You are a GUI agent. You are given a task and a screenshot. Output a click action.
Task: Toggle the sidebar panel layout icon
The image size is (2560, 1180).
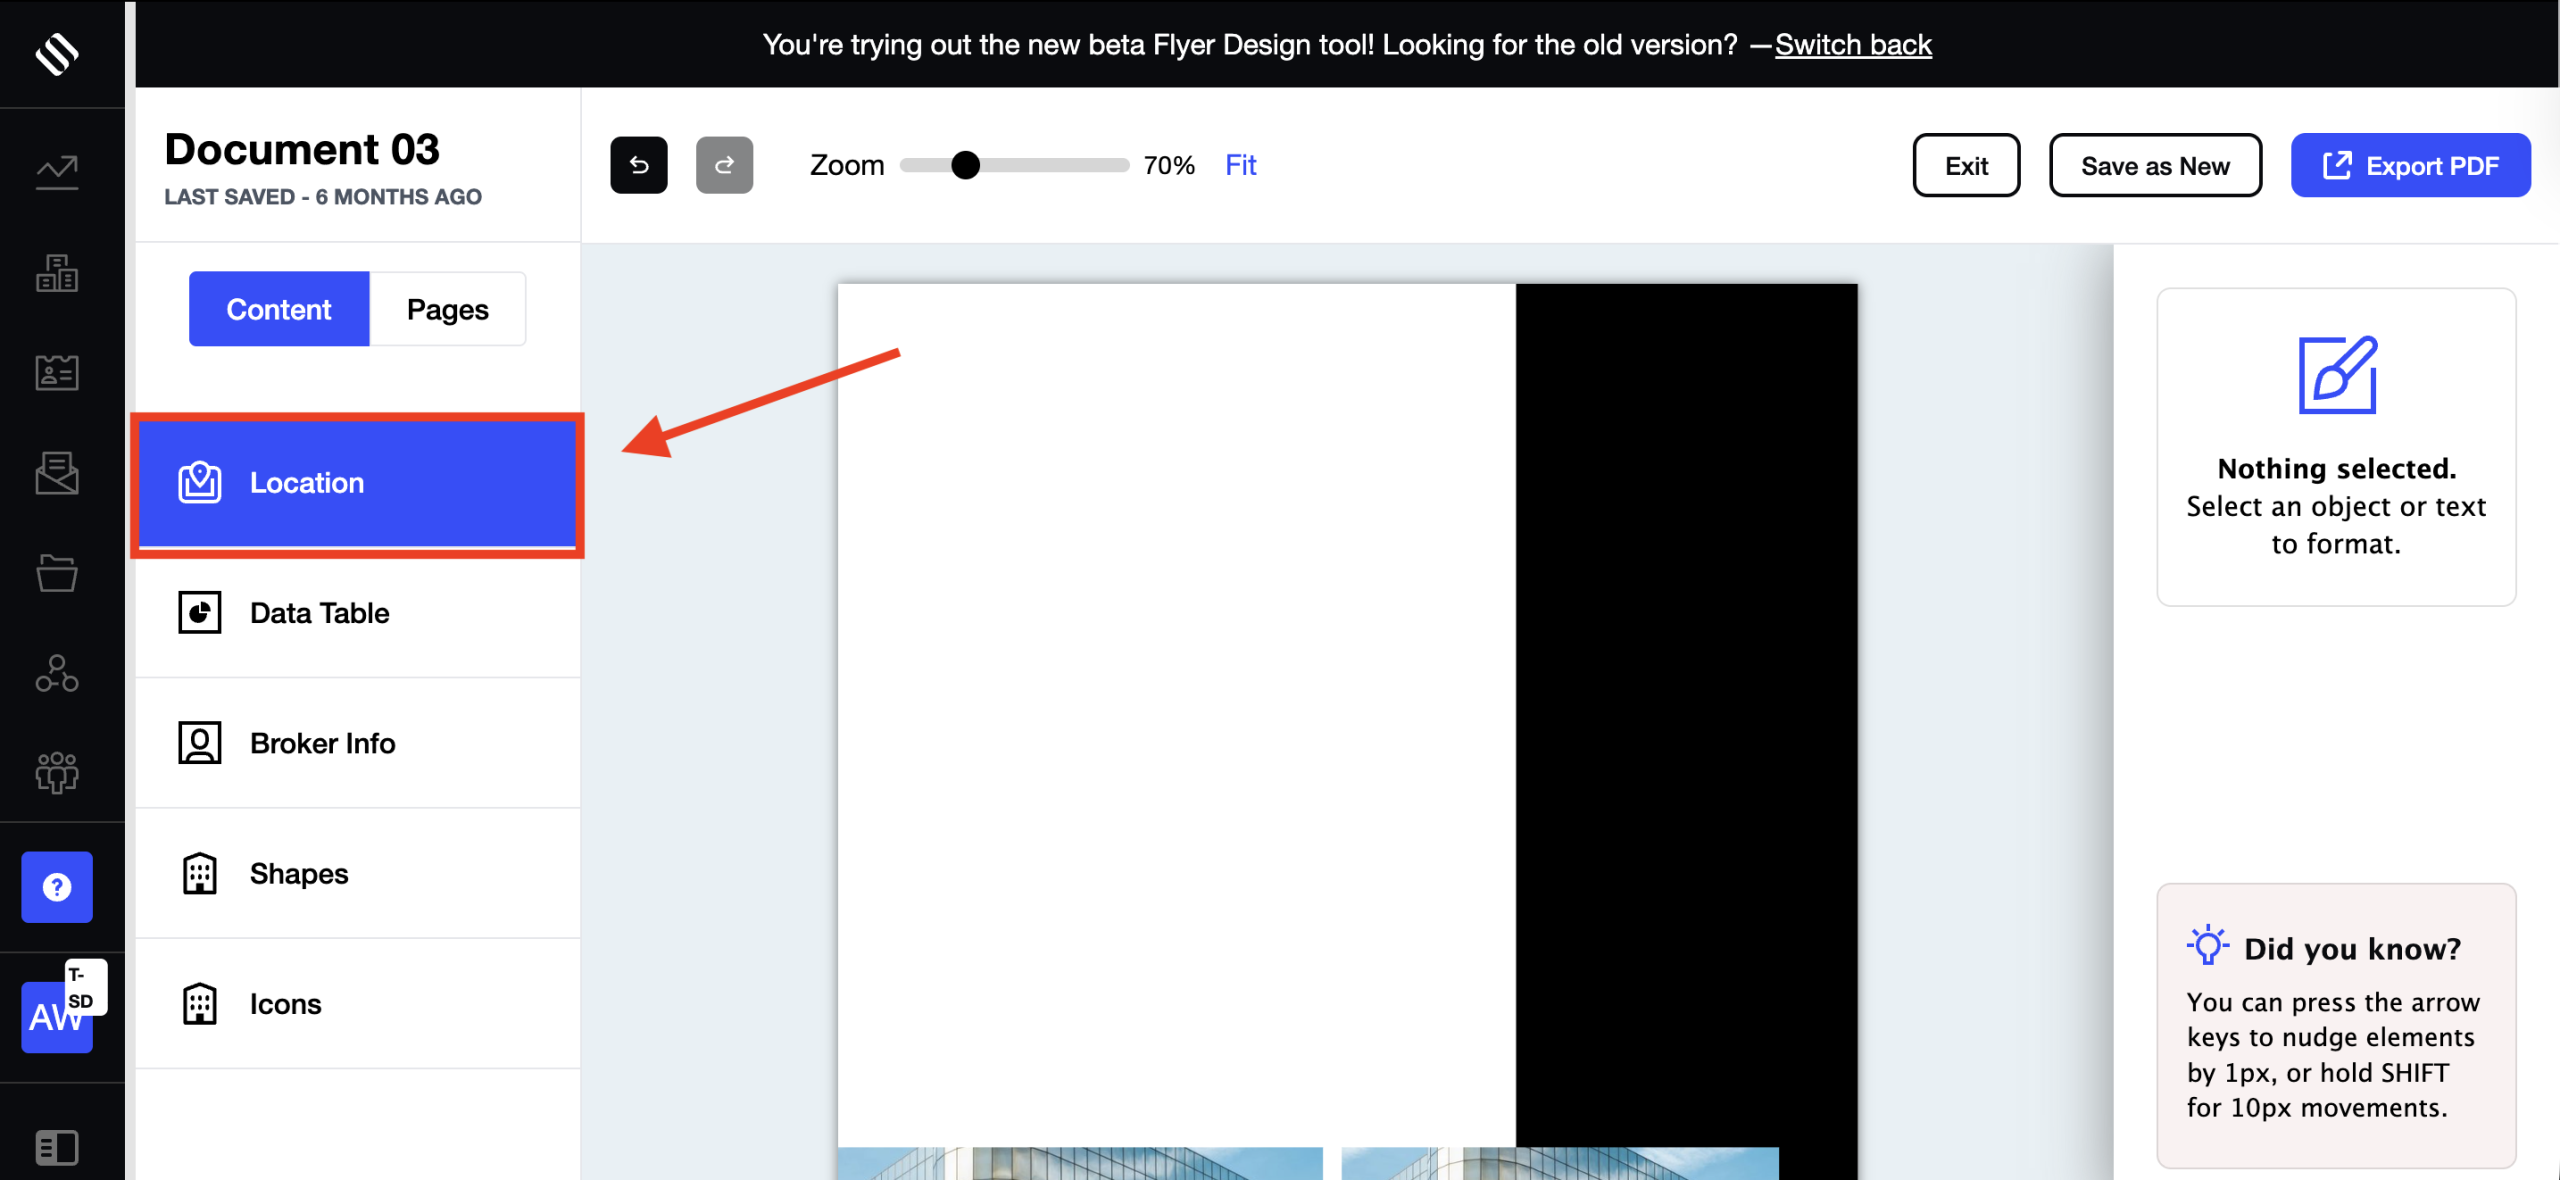(x=57, y=1147)
